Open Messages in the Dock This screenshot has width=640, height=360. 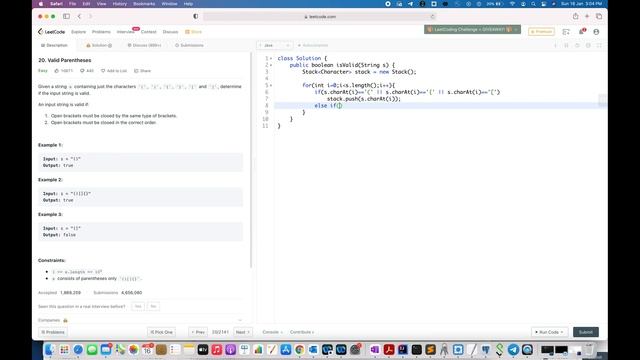(x=92, y=349)
